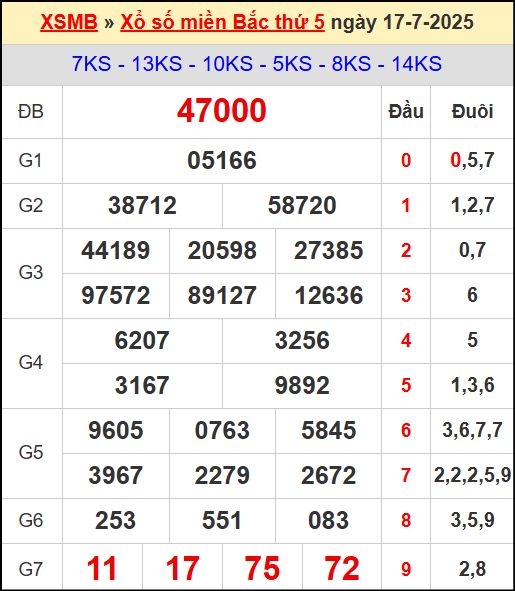Select G5 number 0763
The height and width of the screenshot is (591, 515).
pyautogui.click(x=222, y=430)
